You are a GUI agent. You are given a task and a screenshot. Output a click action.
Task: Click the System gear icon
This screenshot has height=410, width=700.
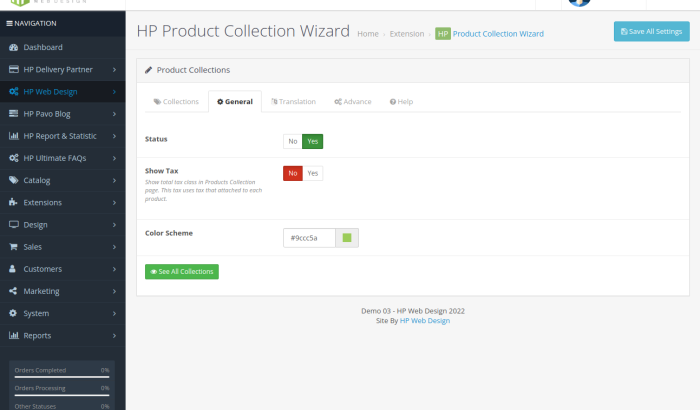pyautogui.click(x=13, y=313)
